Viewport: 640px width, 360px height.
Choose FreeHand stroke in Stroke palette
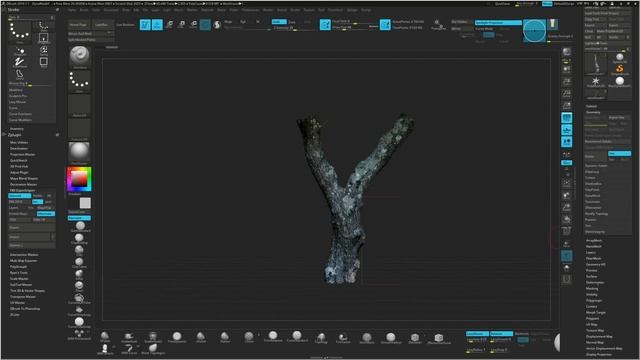[19, 62]
